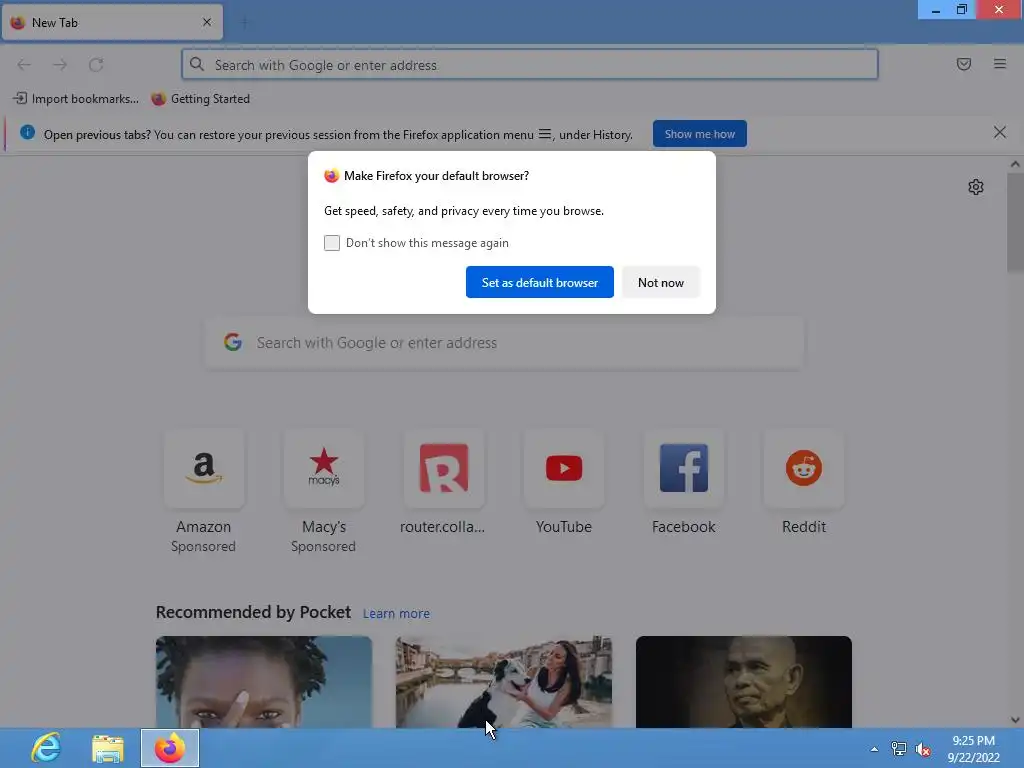The width and height of the screenshot is (1024, 768).
Task: Open the taskbar clock showing 9:25 PM
Action: (974, 749)
